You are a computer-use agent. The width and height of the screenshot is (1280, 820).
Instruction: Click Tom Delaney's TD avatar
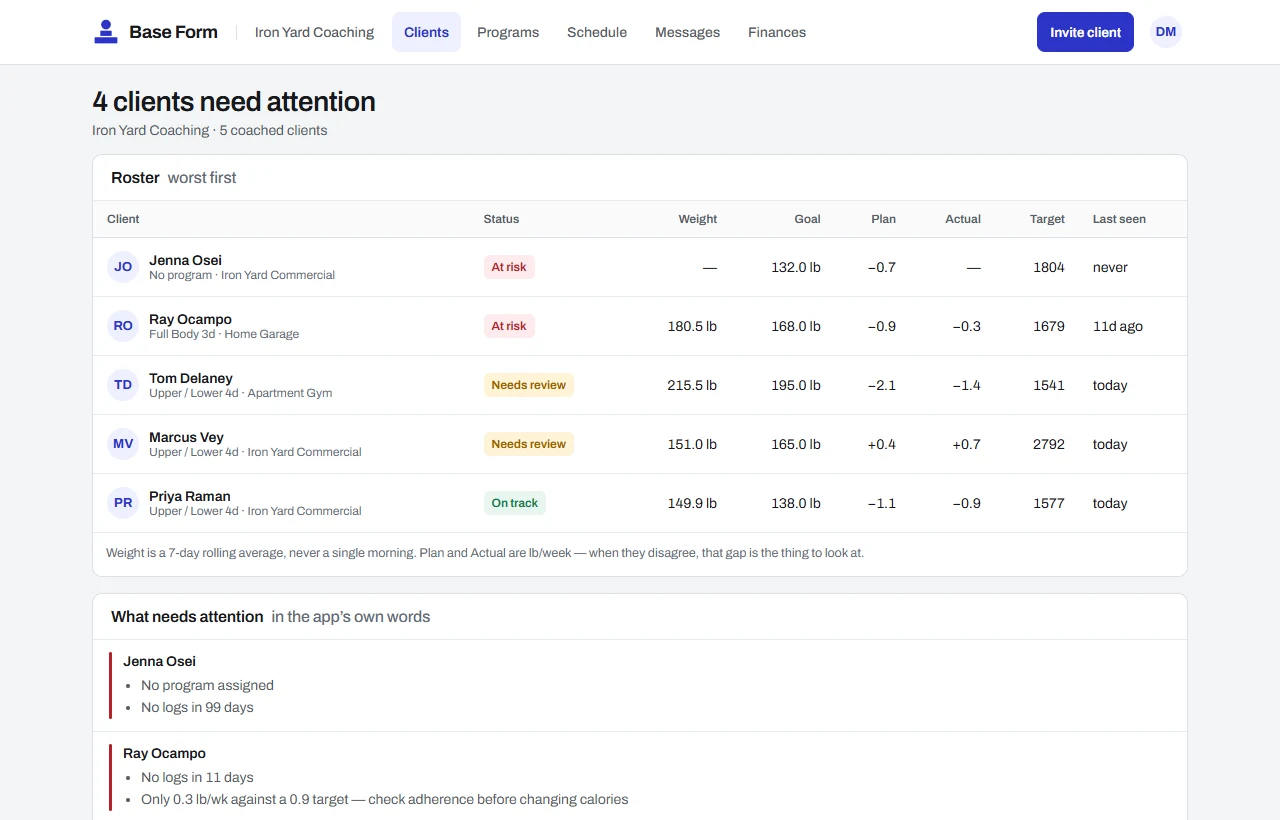pyautogui.click(x=123, y=385)
